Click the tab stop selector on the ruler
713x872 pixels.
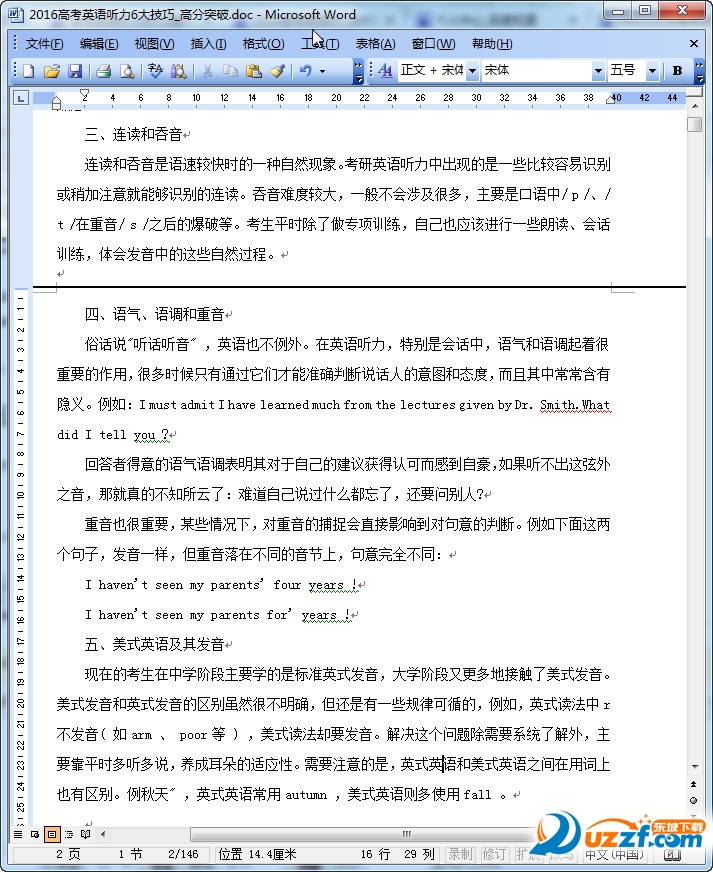[21, 98]
